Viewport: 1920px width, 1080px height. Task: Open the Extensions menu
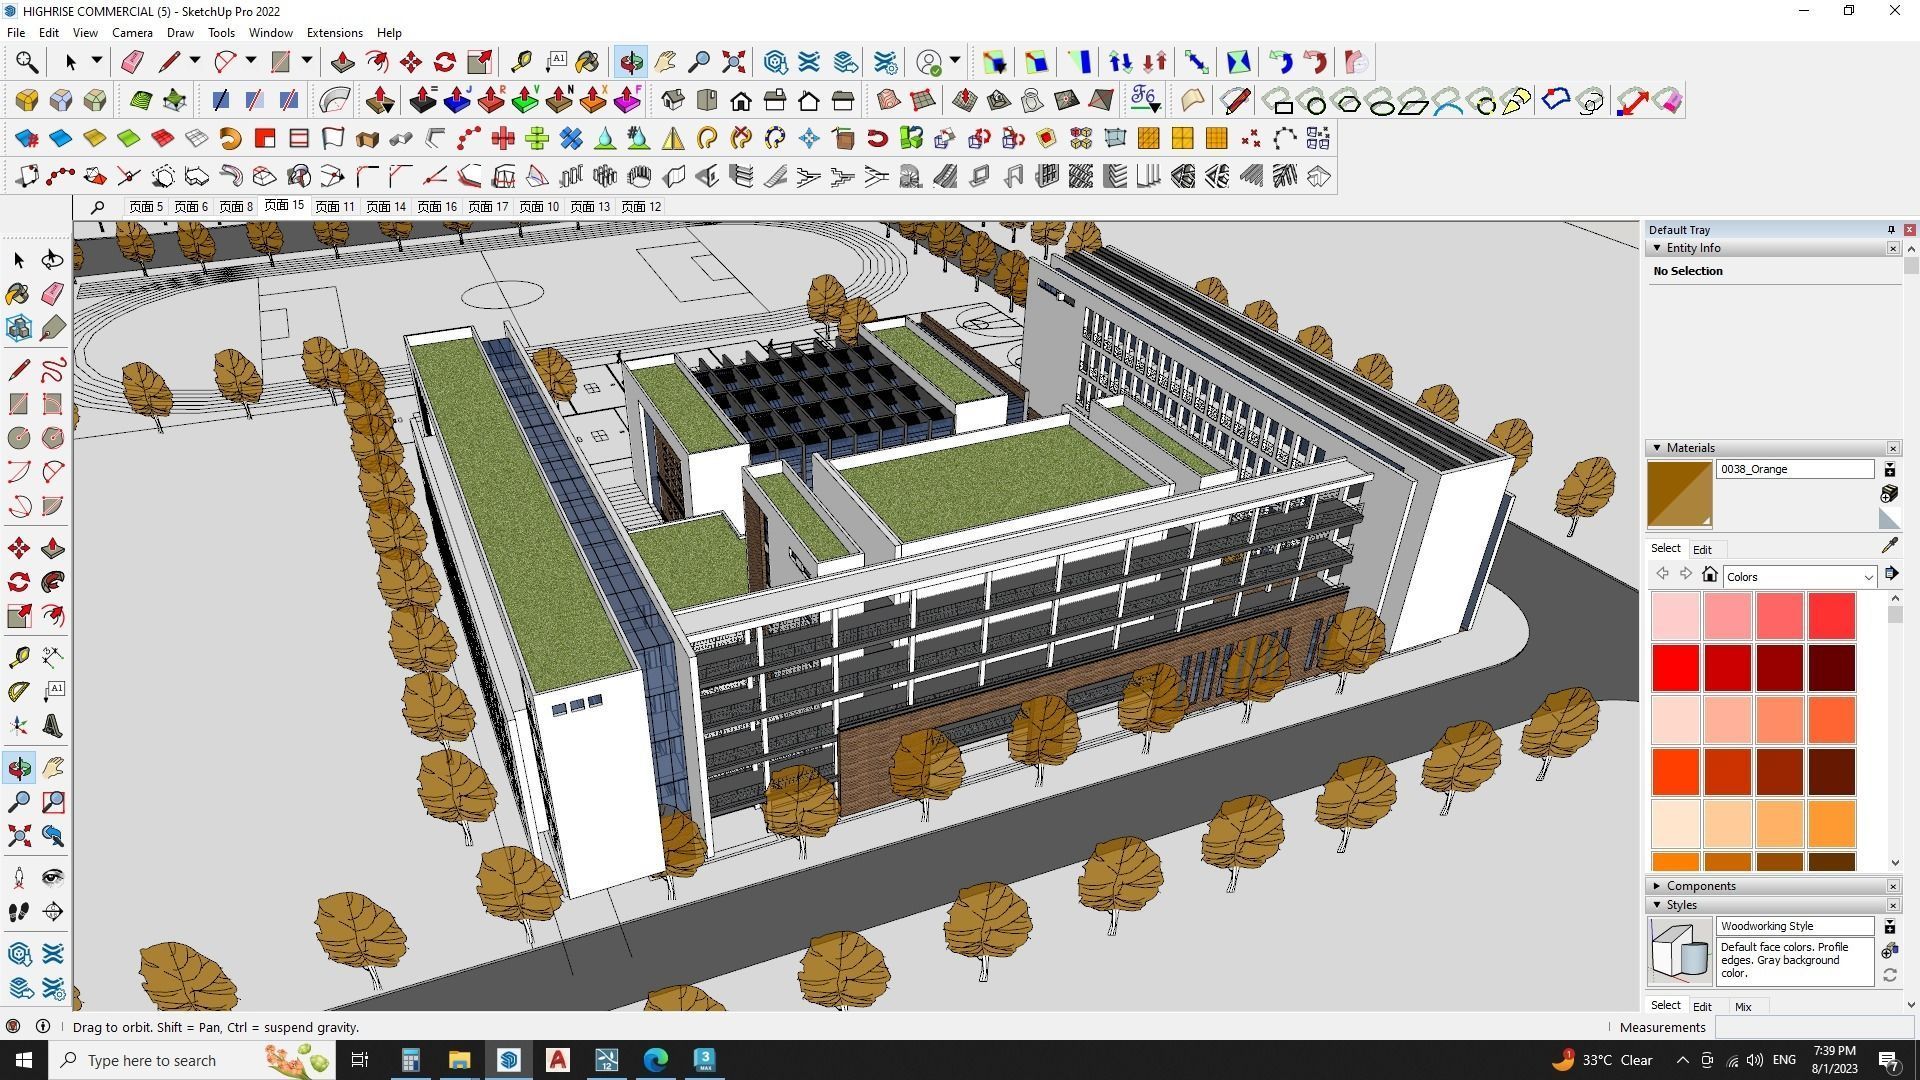coord(334,33)
